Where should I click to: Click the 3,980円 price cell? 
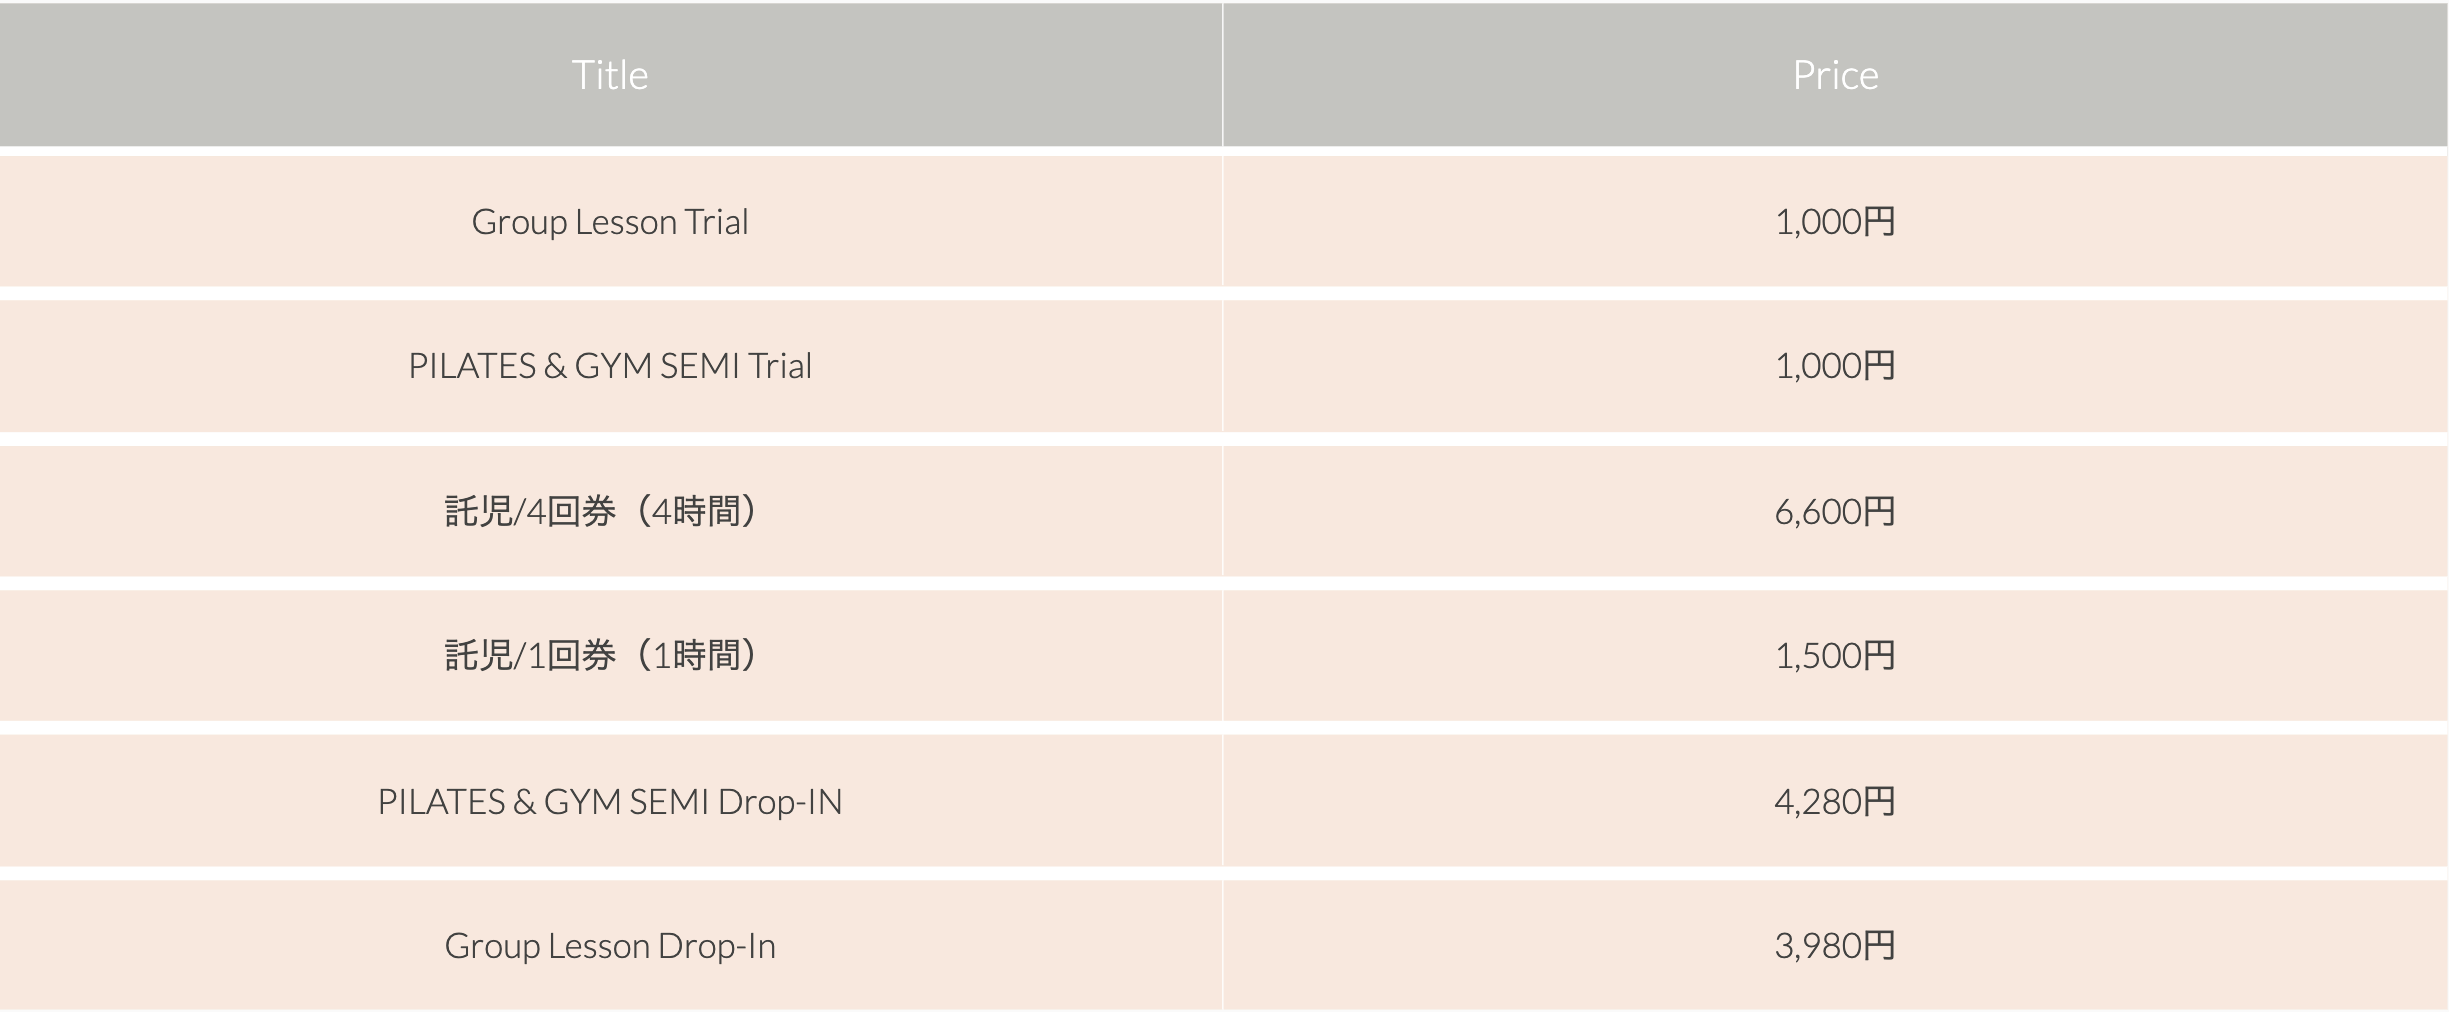tap(1835, 945)
